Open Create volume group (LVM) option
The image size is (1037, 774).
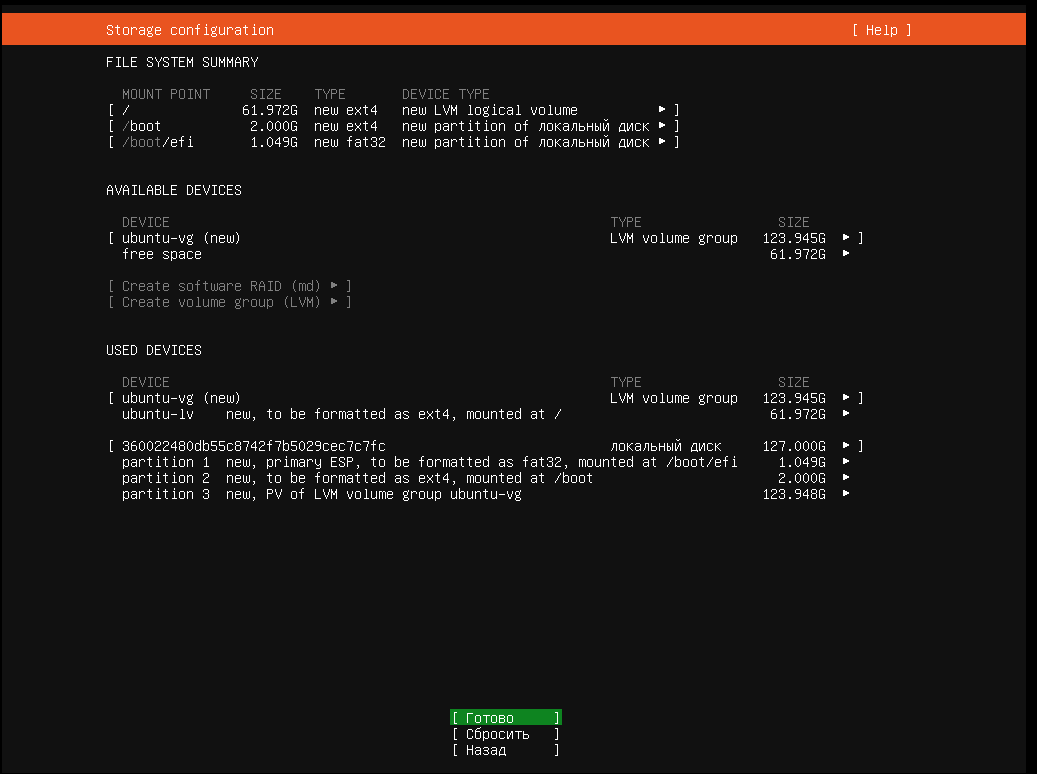[229, 302]
